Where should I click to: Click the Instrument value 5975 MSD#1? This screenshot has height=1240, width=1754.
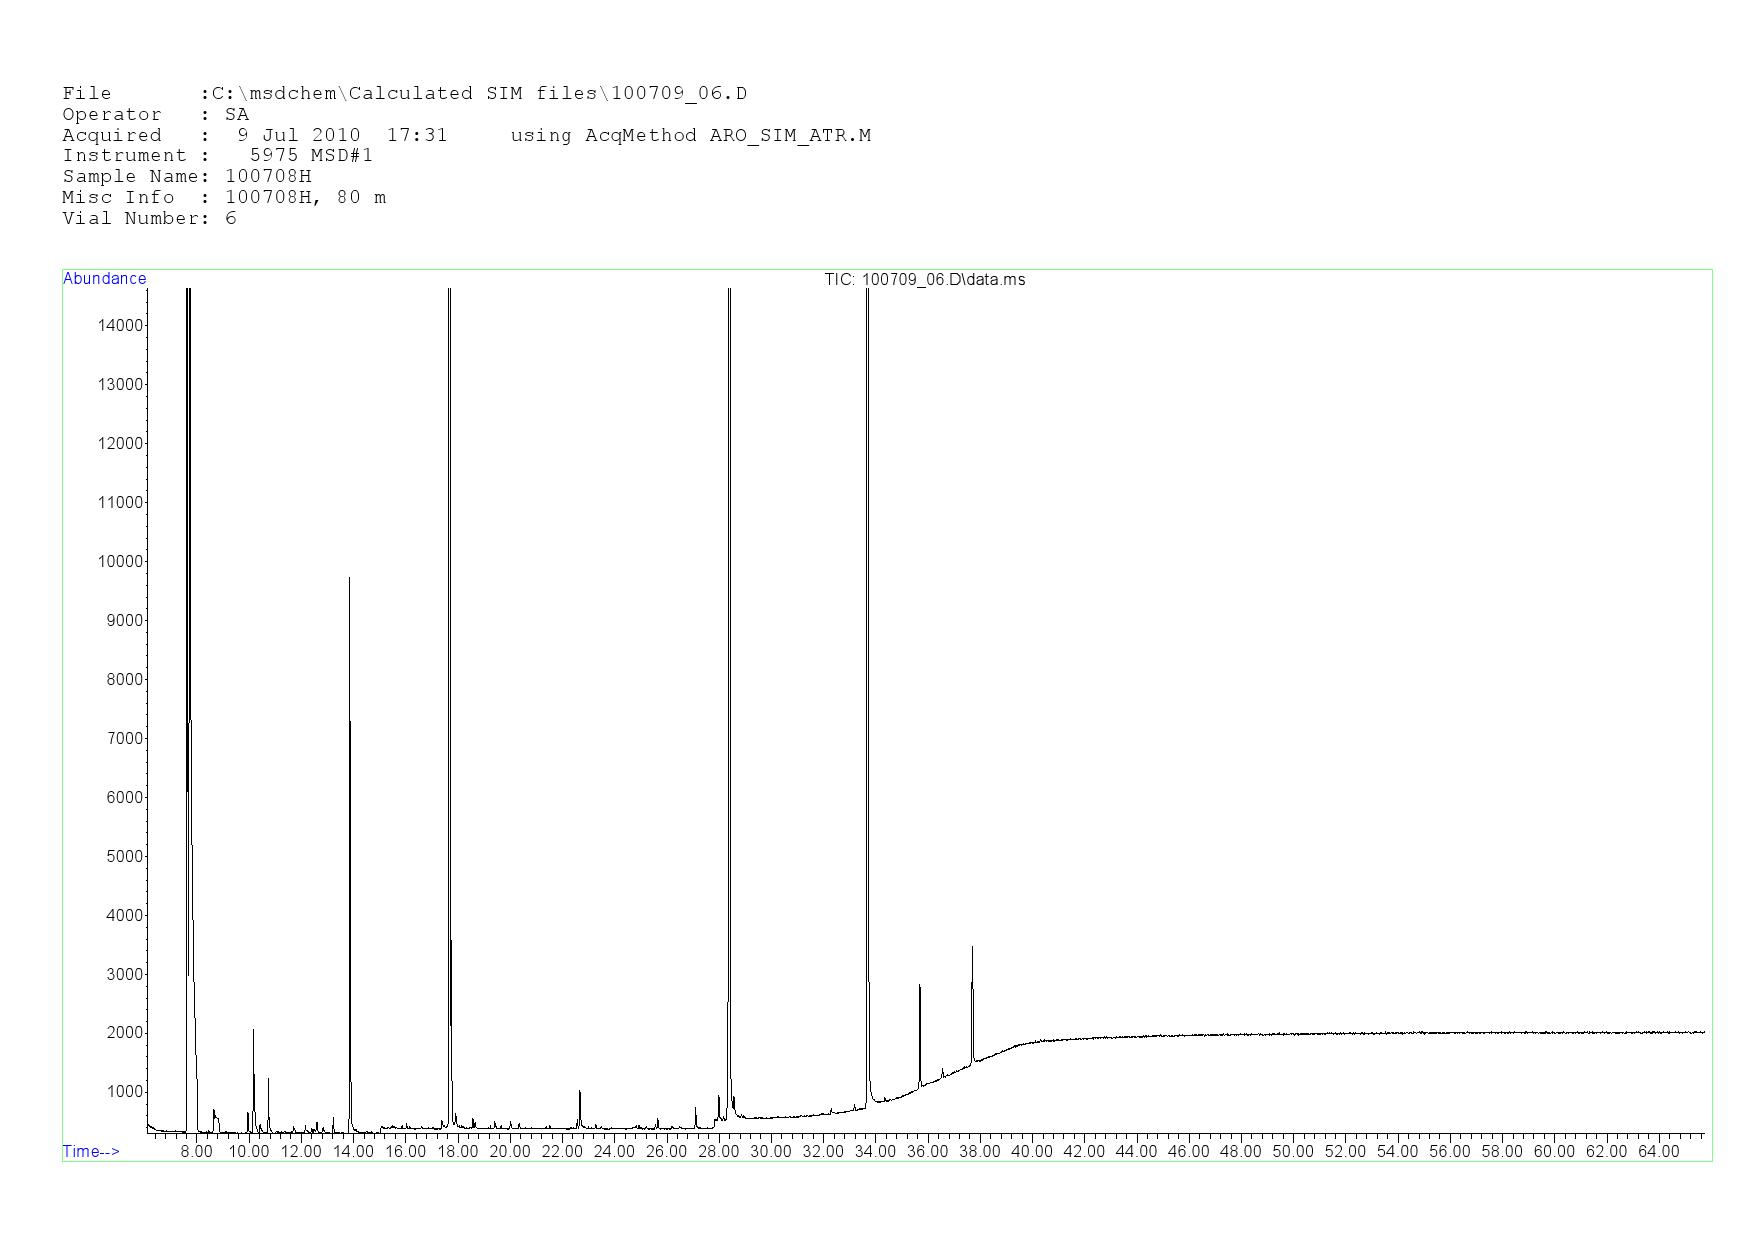click(x=310, y=155)
